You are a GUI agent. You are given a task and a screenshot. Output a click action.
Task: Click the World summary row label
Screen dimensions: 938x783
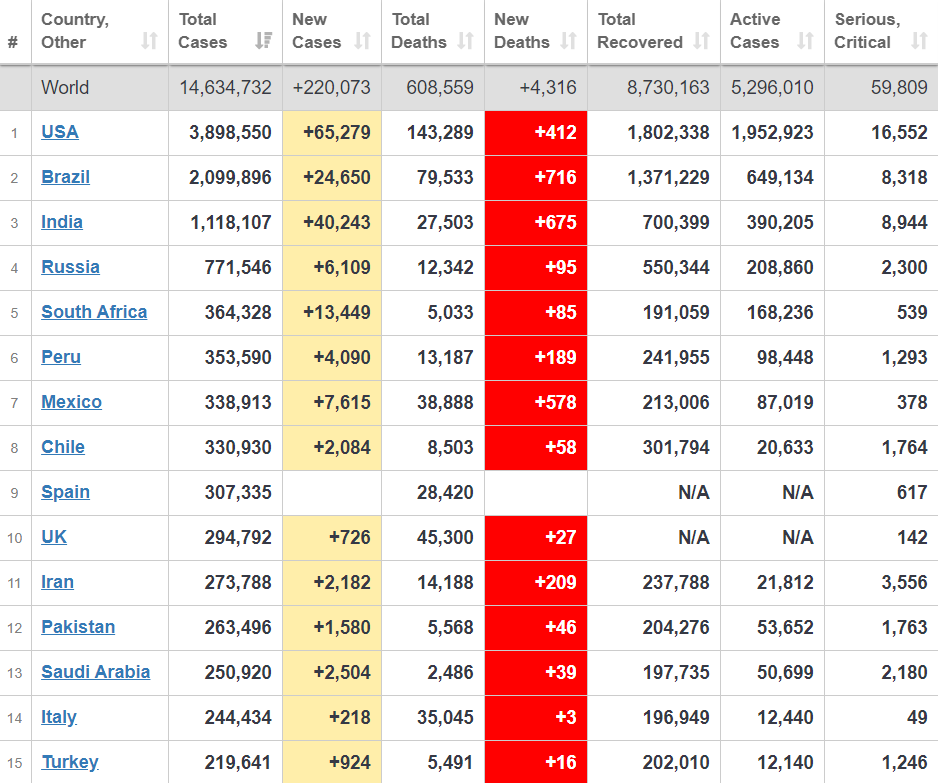tap(65, 87)
